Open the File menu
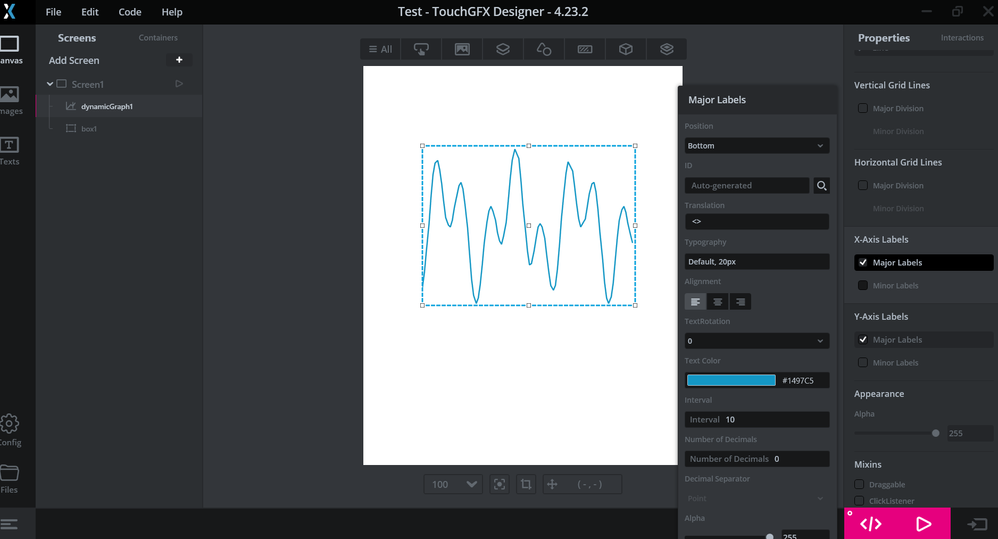998x539 pixels. tap(53, 12)
